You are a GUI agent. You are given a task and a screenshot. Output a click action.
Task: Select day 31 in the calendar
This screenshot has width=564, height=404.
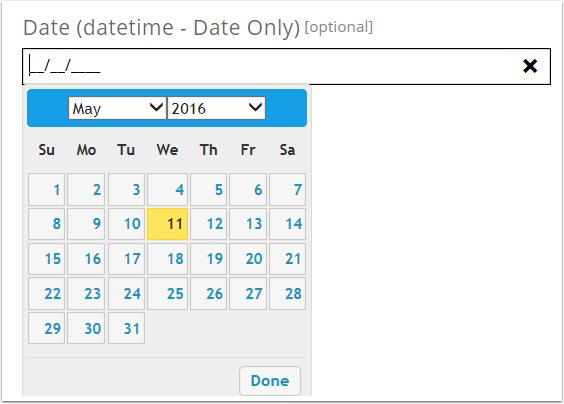pos(126,328)
